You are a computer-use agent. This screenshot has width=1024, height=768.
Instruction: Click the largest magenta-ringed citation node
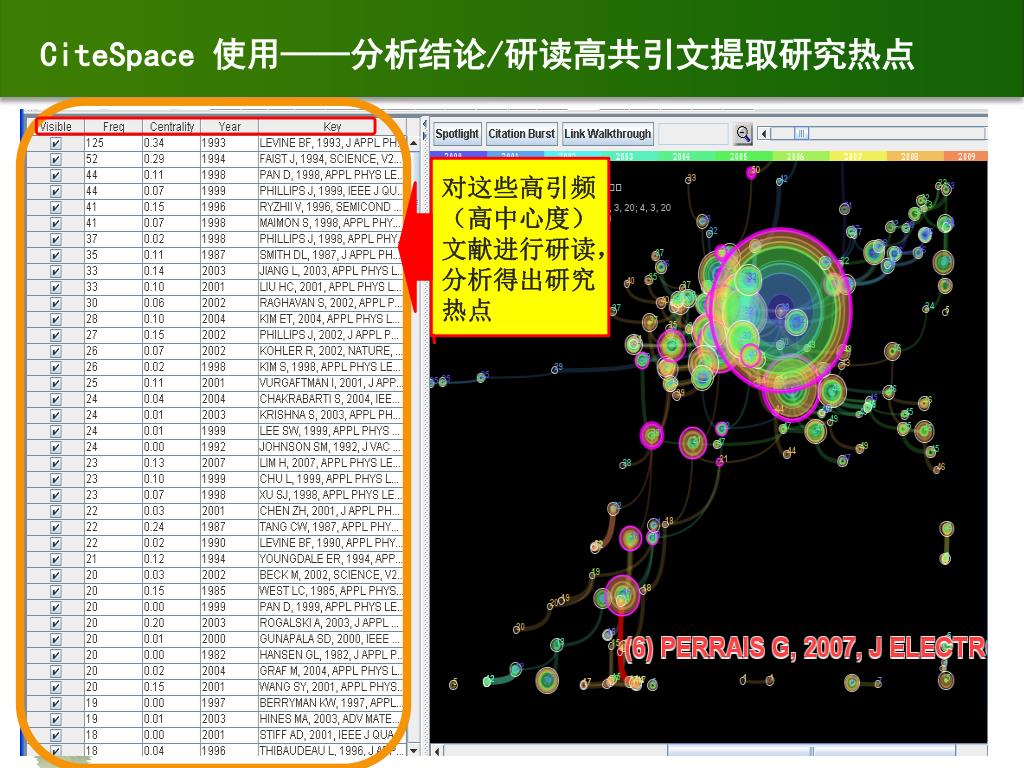(781, 309)
